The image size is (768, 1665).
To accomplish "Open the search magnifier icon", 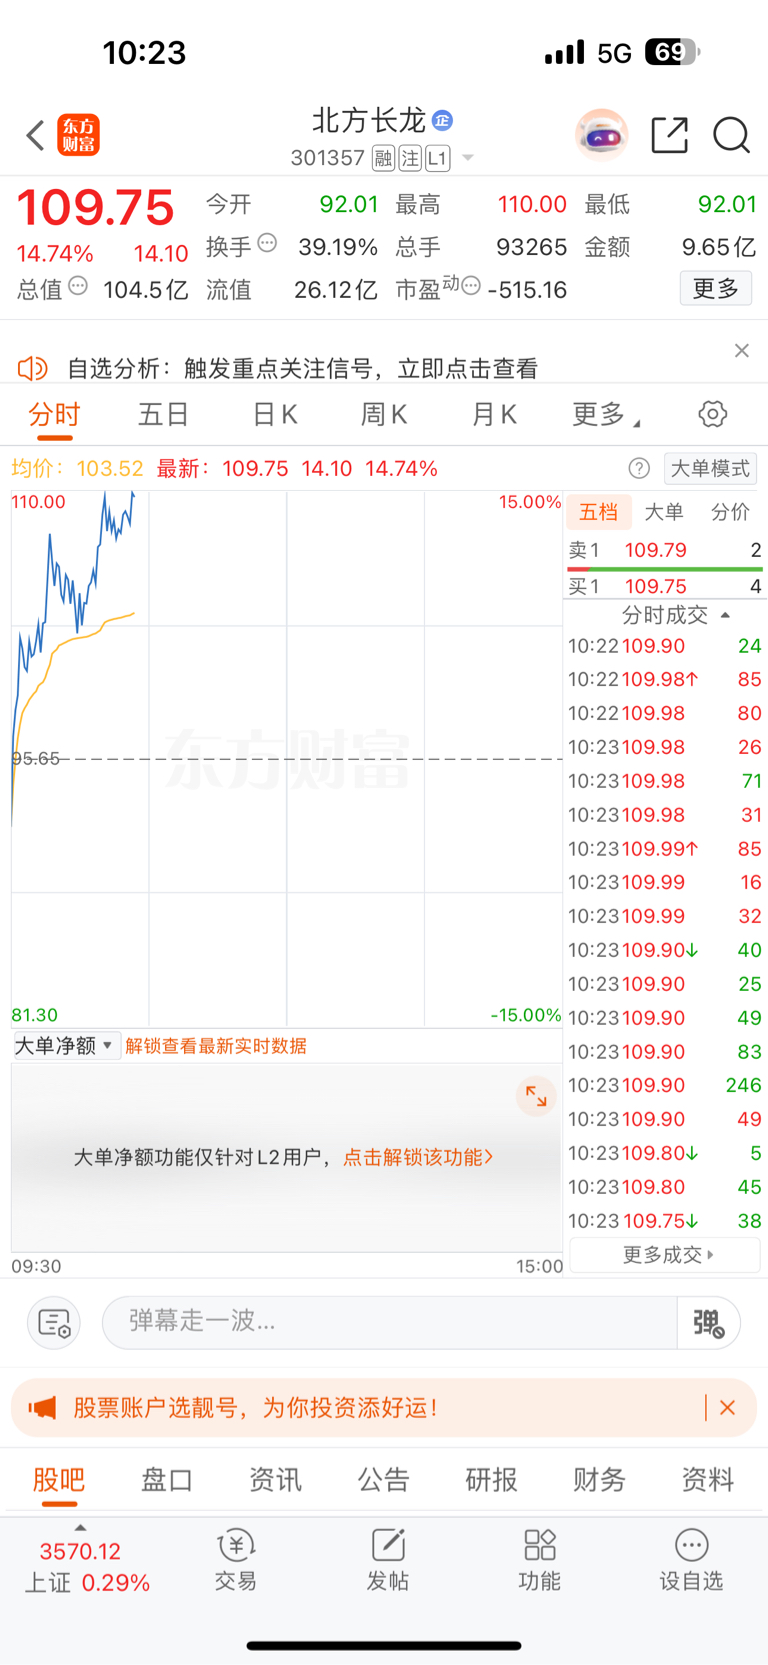I will click(x=731, y=135).
